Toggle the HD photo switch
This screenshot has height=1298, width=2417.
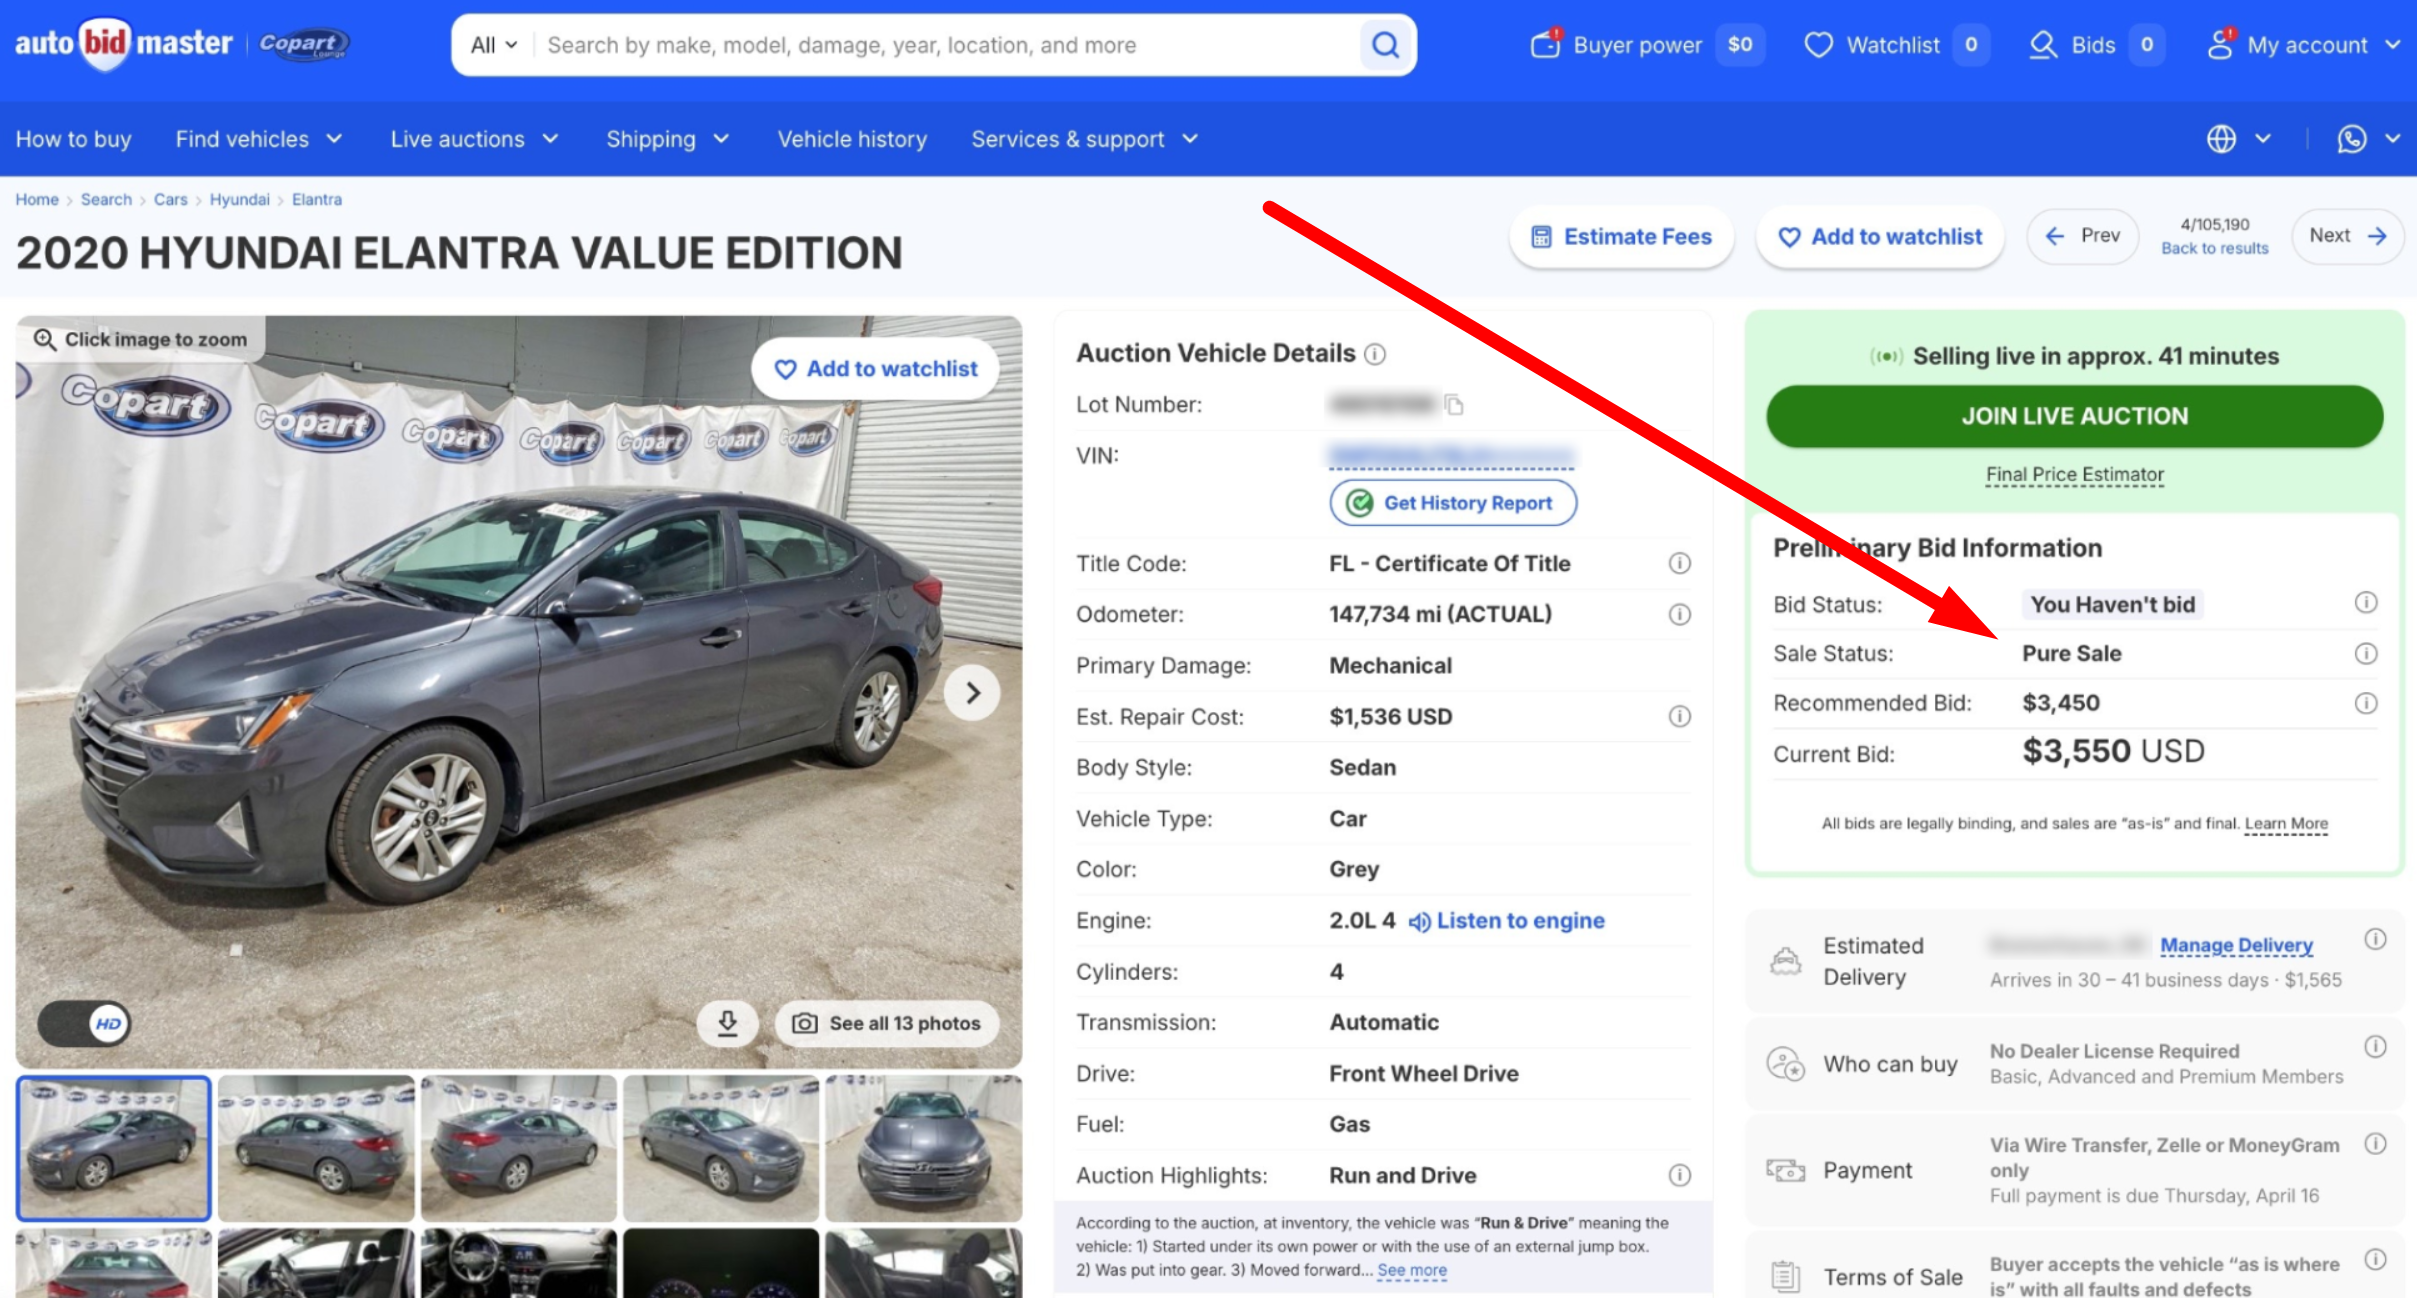[x=85, y=1023]
